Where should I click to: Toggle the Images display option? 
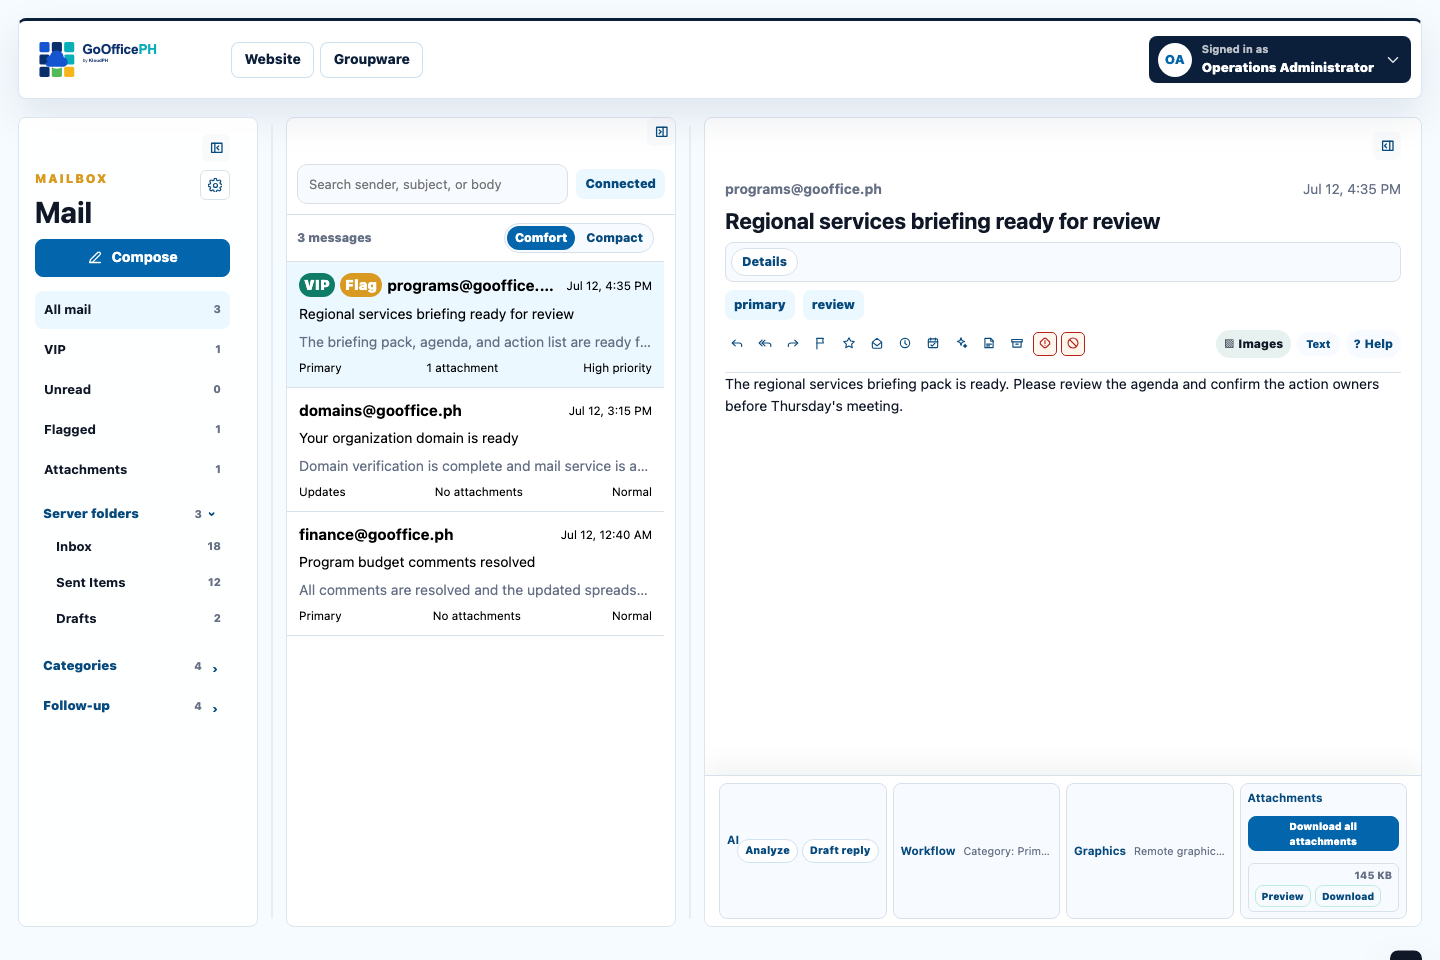click(x=1253, y=344)
